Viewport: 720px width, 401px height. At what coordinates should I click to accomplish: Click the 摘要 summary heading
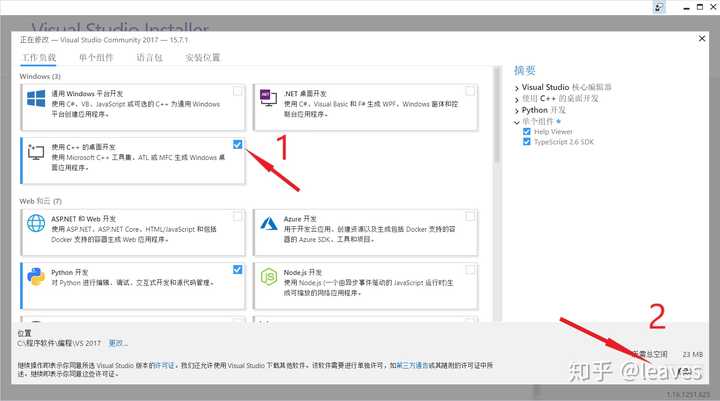click(x=525, y=70)
